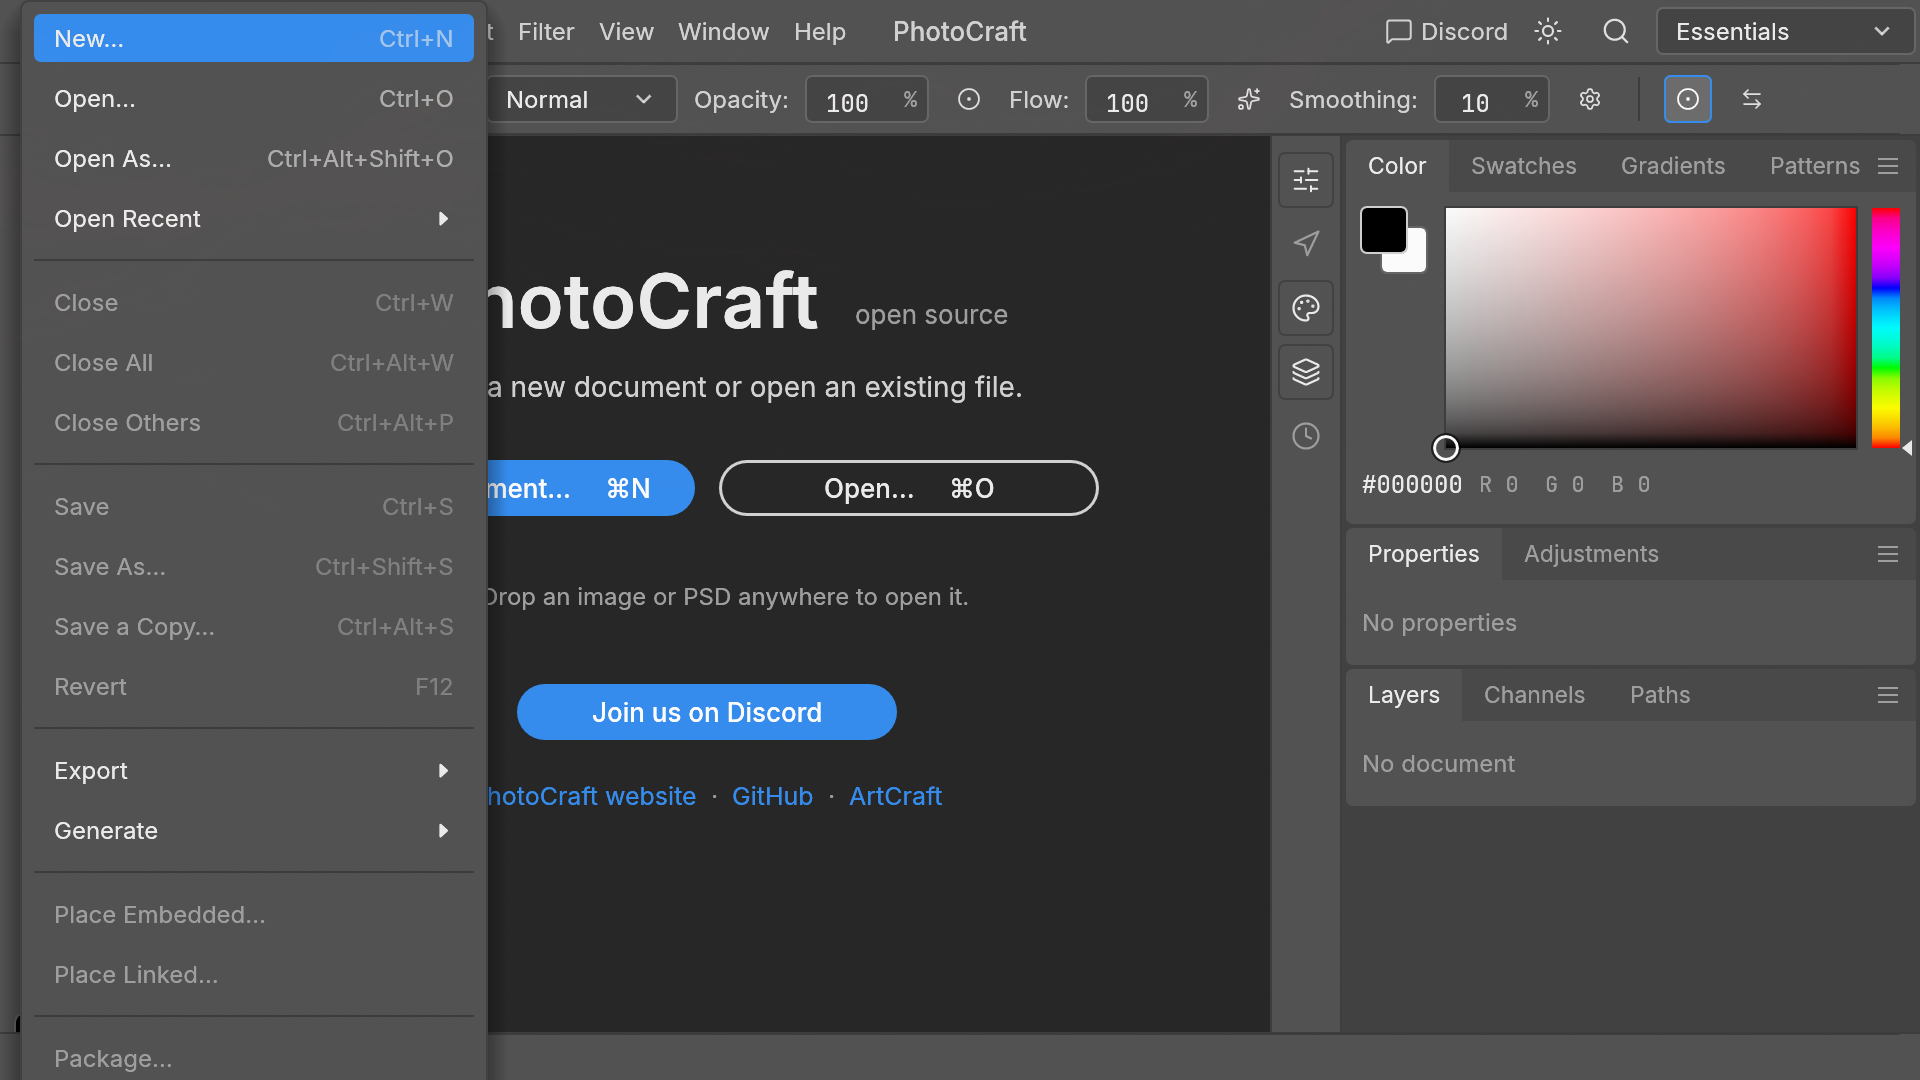This screenshot has height=1080, width=1920.
Task: Expand the Open Recent submenu
Action: tap(254, 219)
